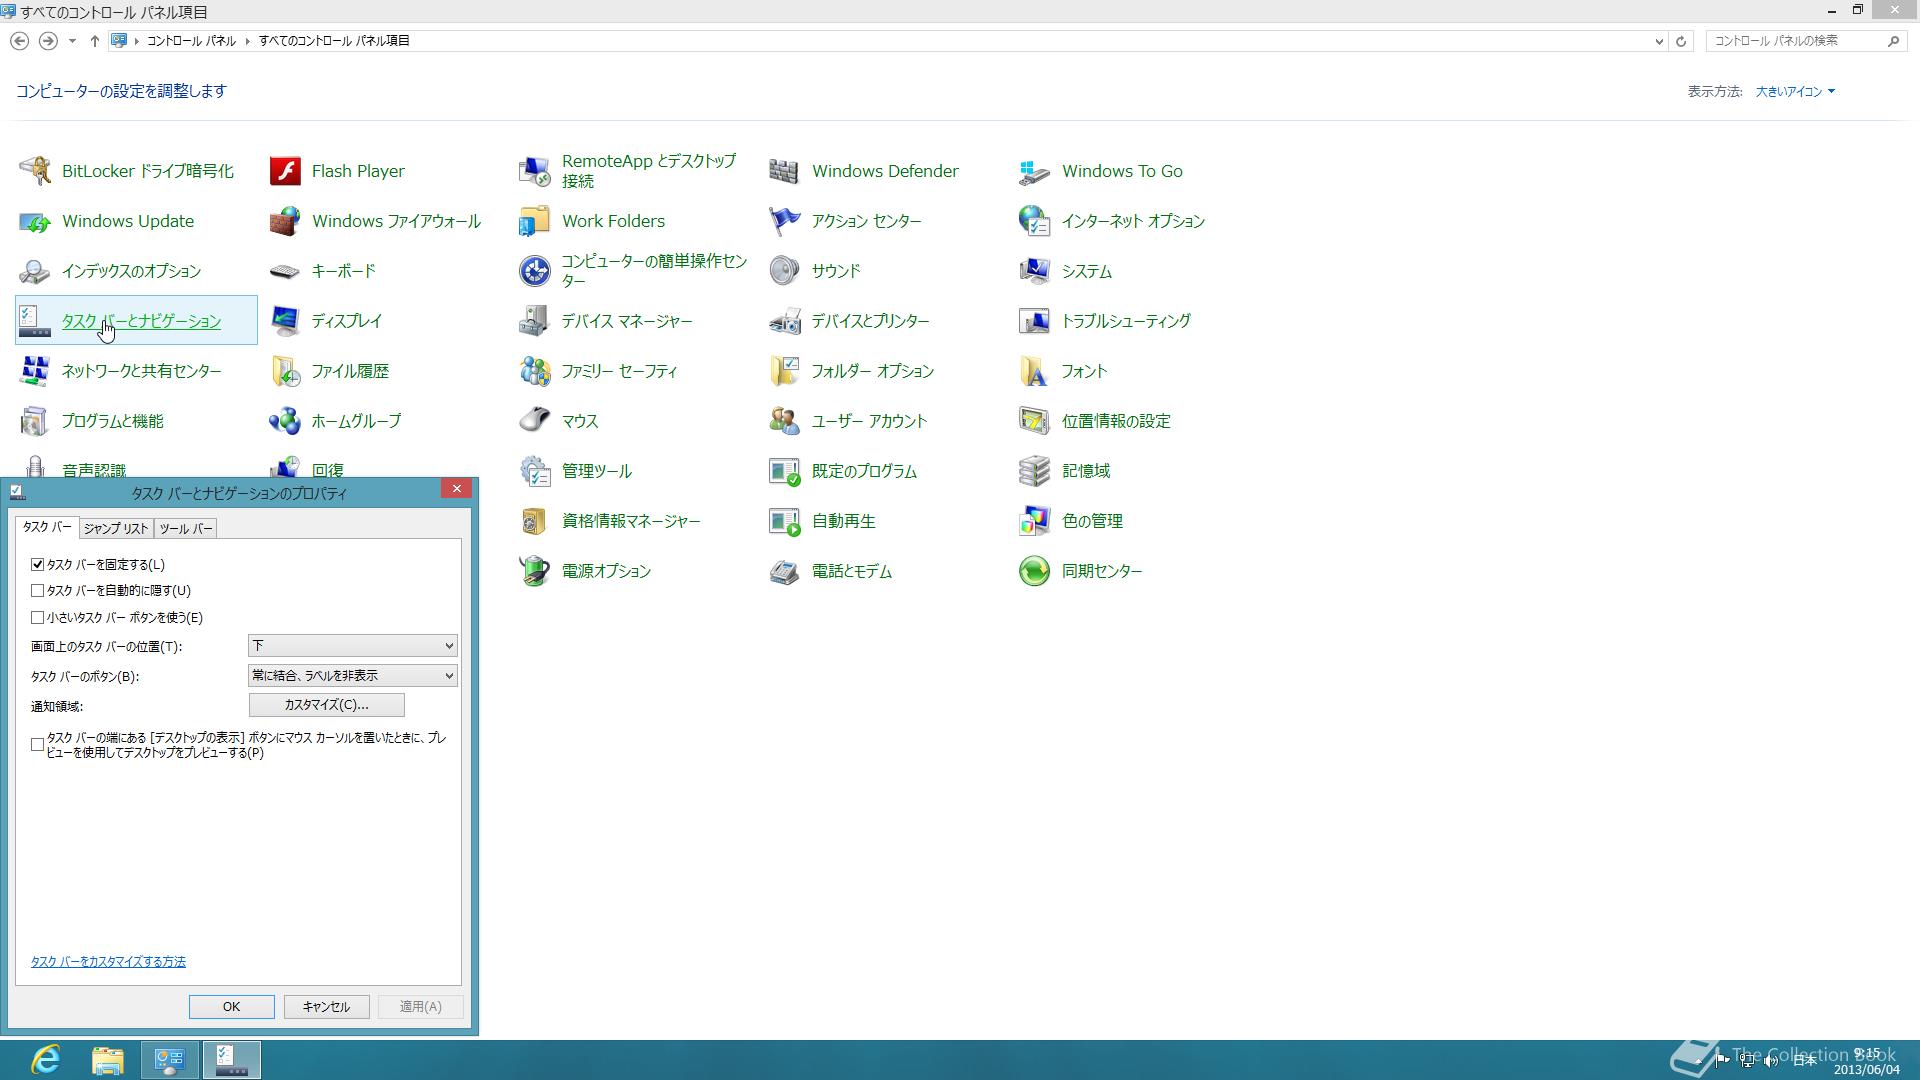The height and width of the screenshot is (1080, 1920).
Task: Focus the コントロール パネルの検索 search box
Action: [x=1796, y=41]
